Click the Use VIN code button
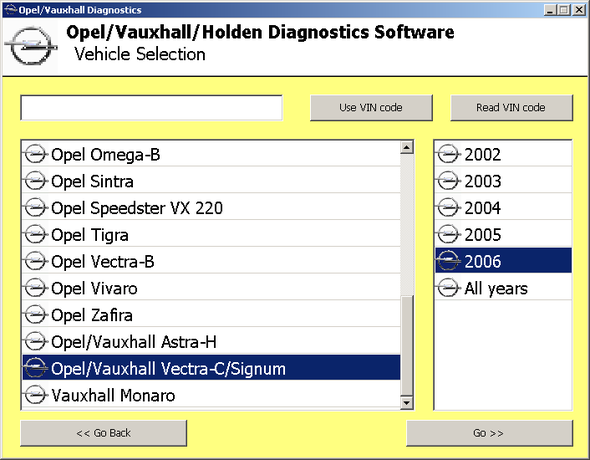The width and height of the screenshot is (590, 460). click(371, 108)
